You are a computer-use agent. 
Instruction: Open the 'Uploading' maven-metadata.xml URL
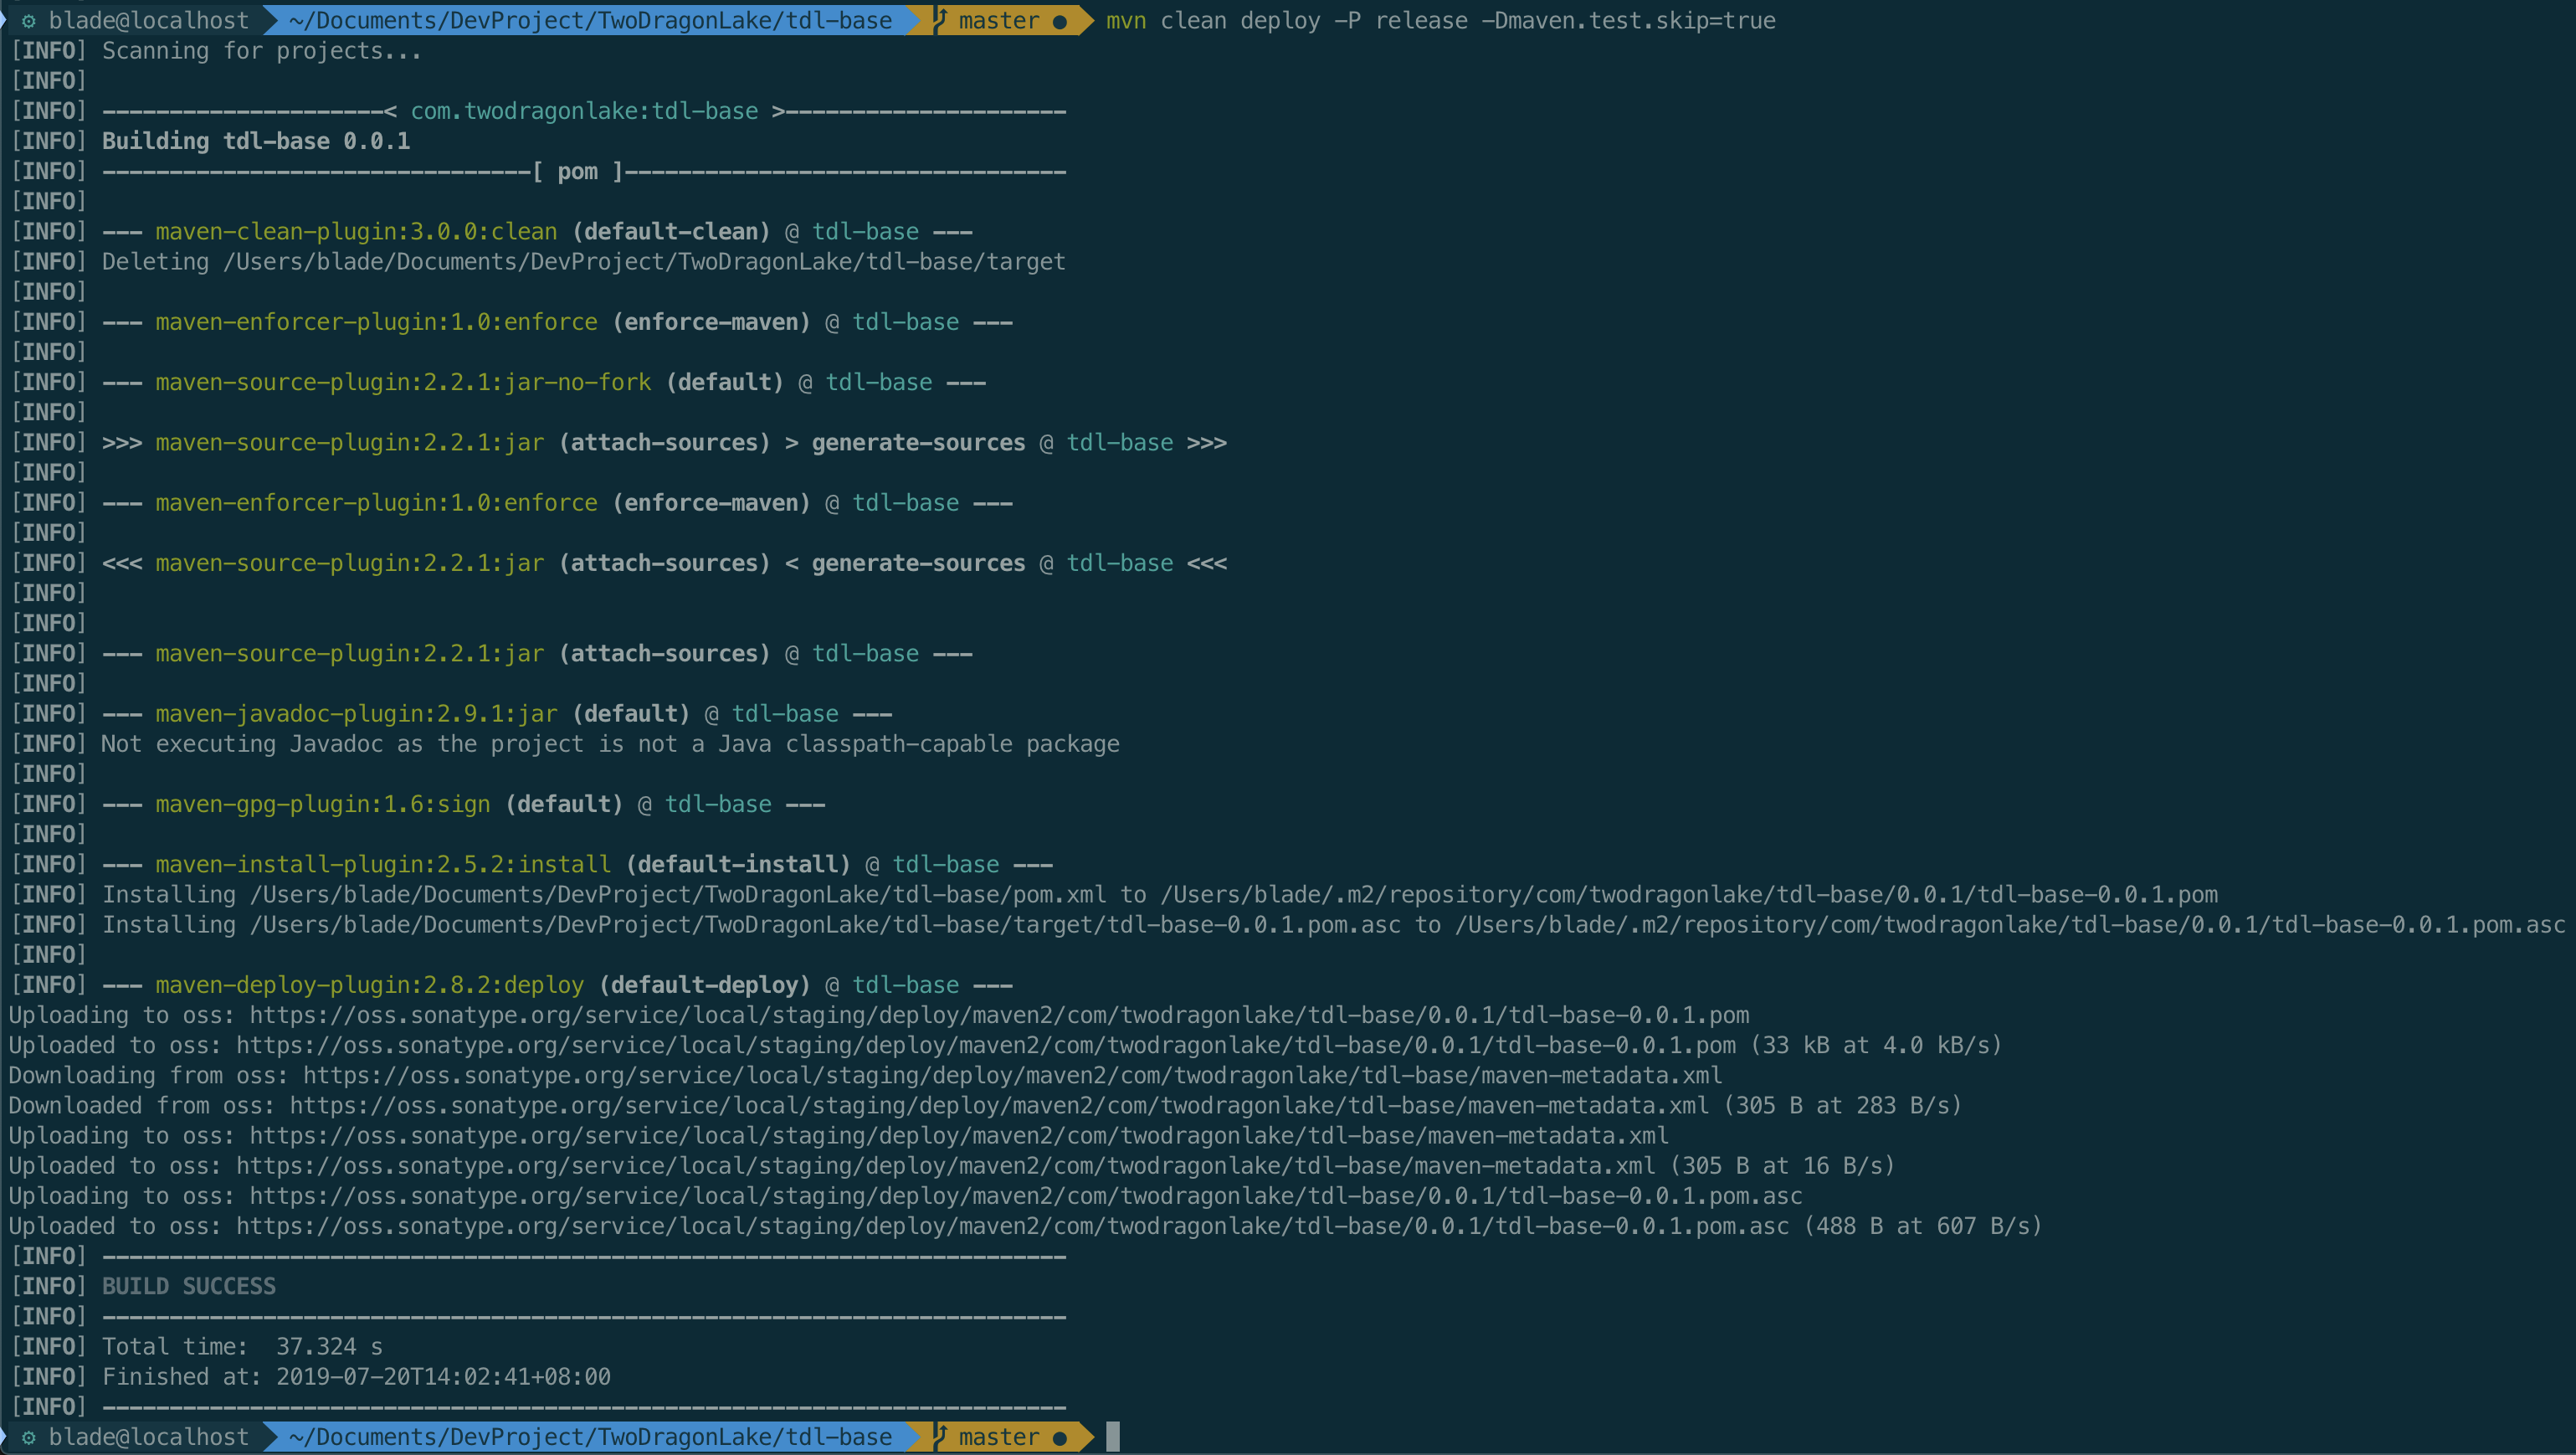click(960, 1136)
